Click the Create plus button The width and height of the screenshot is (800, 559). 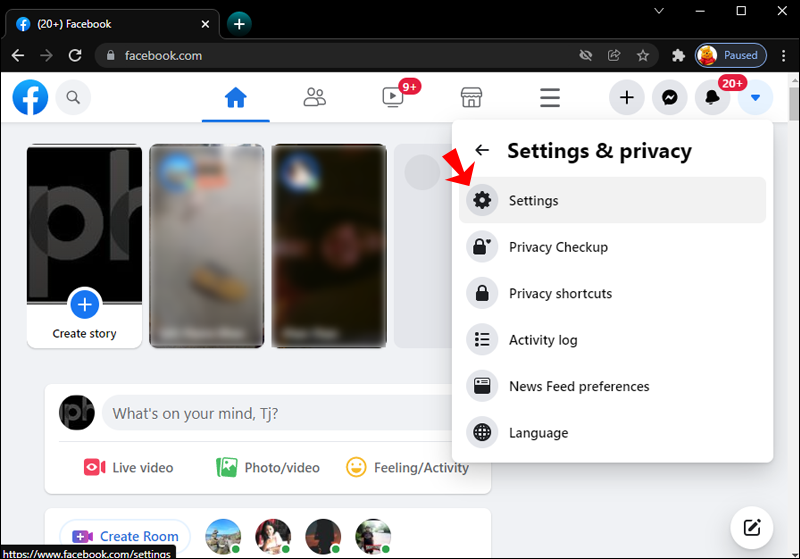627,97
